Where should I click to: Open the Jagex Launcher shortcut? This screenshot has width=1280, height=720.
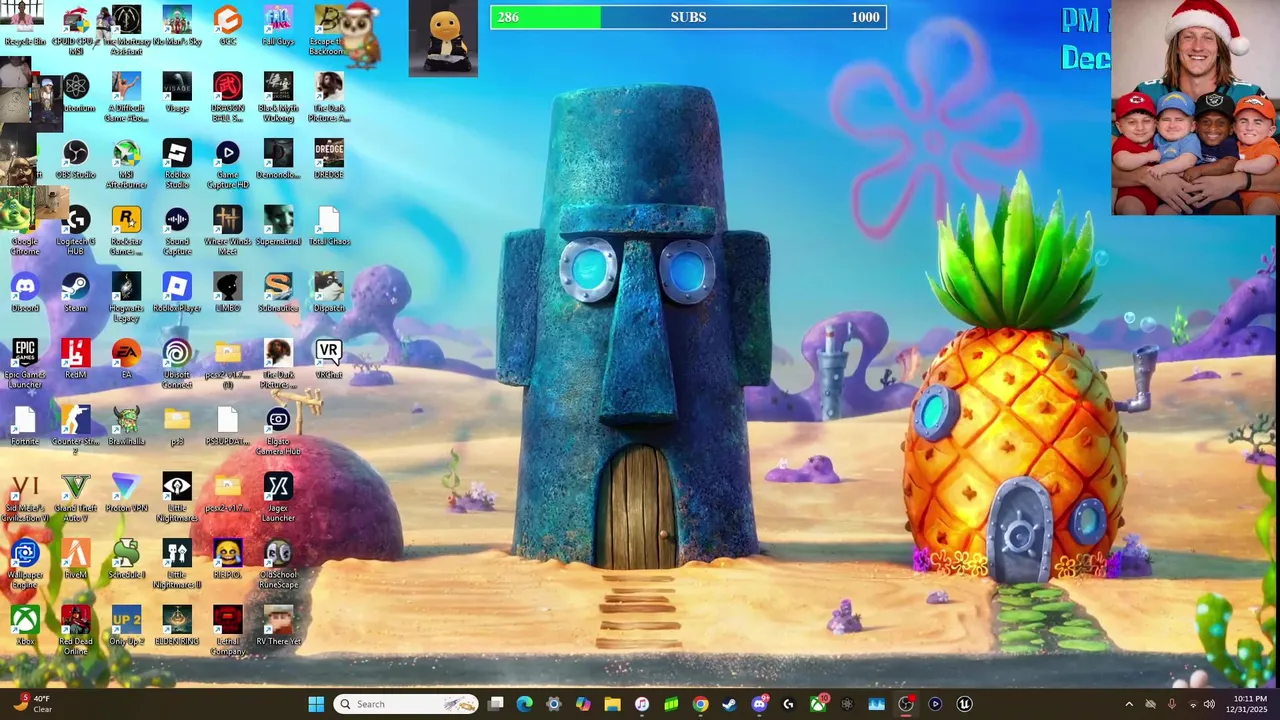point(278,499)
